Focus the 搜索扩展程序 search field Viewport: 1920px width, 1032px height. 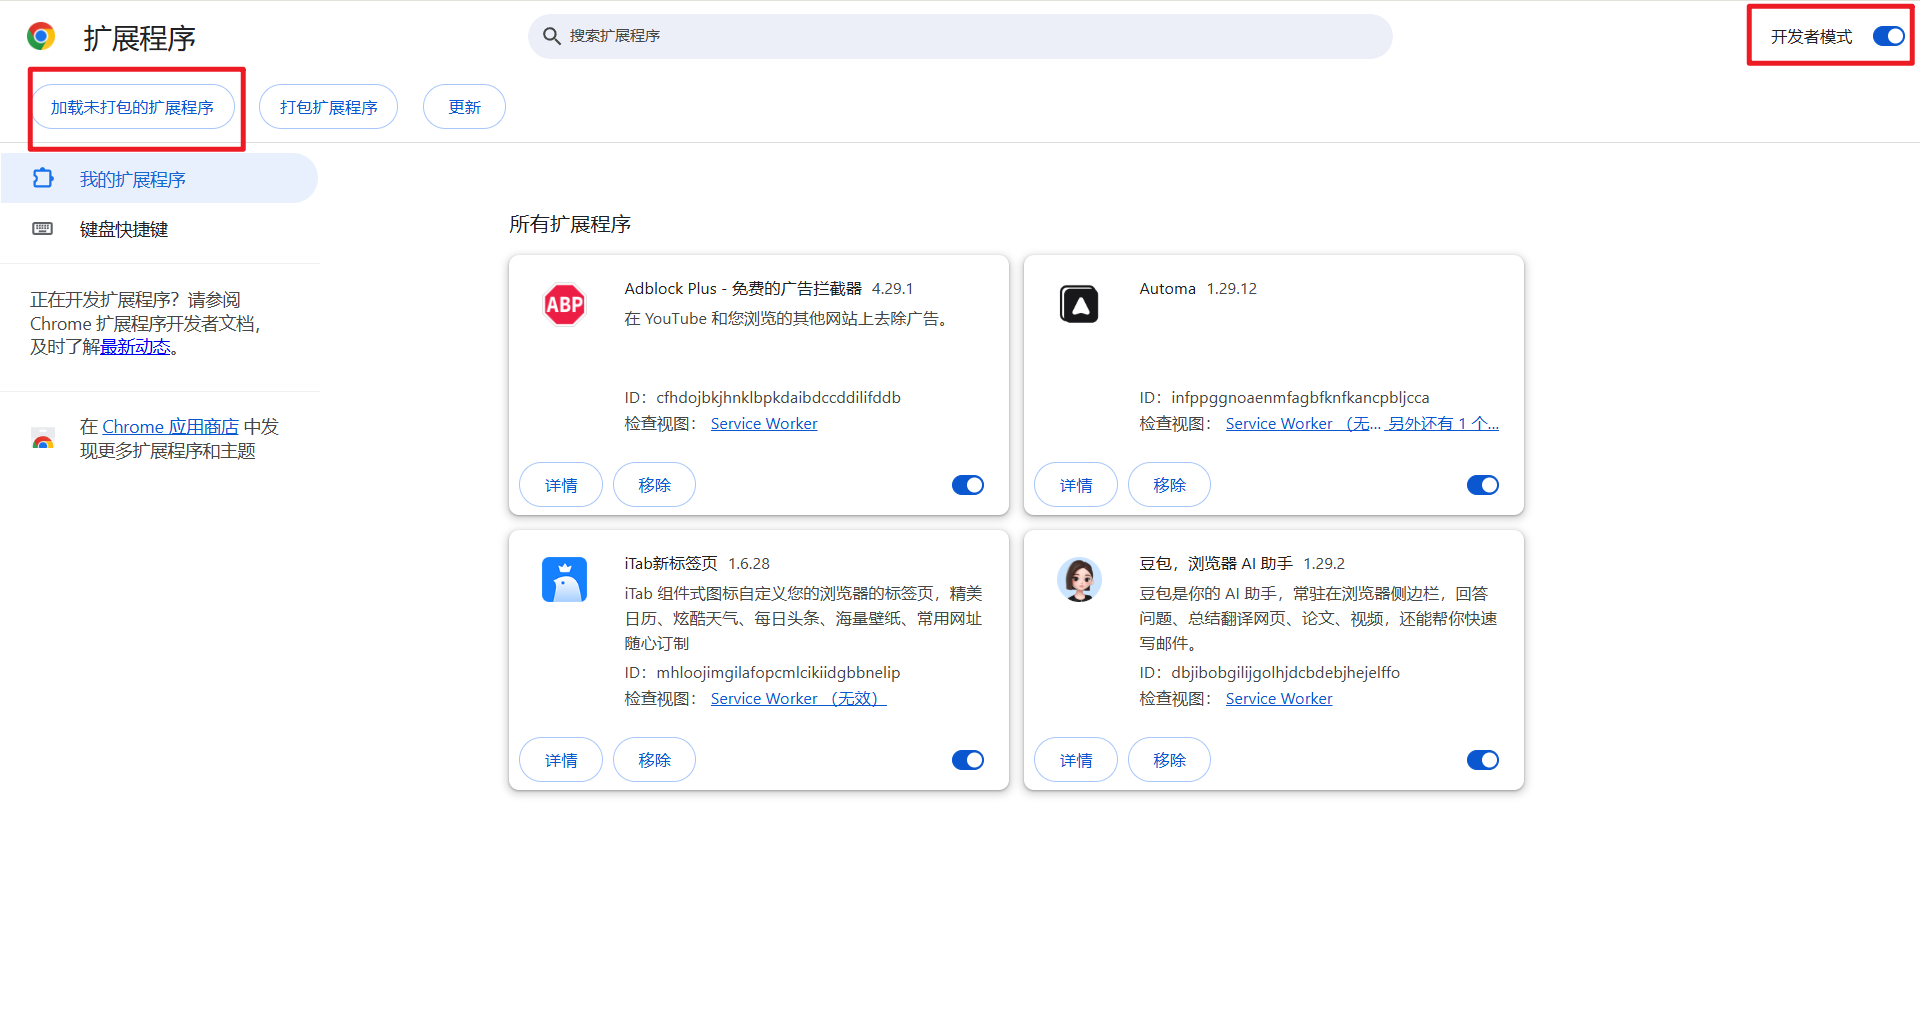pyautogui.click(x=960, y=37)
